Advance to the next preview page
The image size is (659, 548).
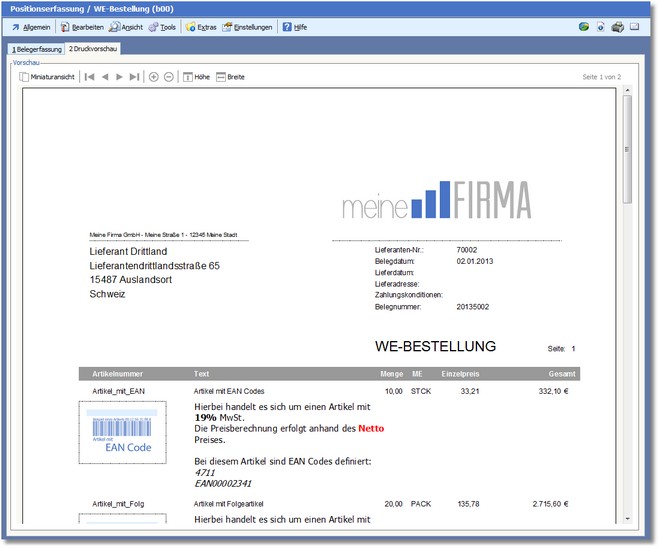point(119,76)
